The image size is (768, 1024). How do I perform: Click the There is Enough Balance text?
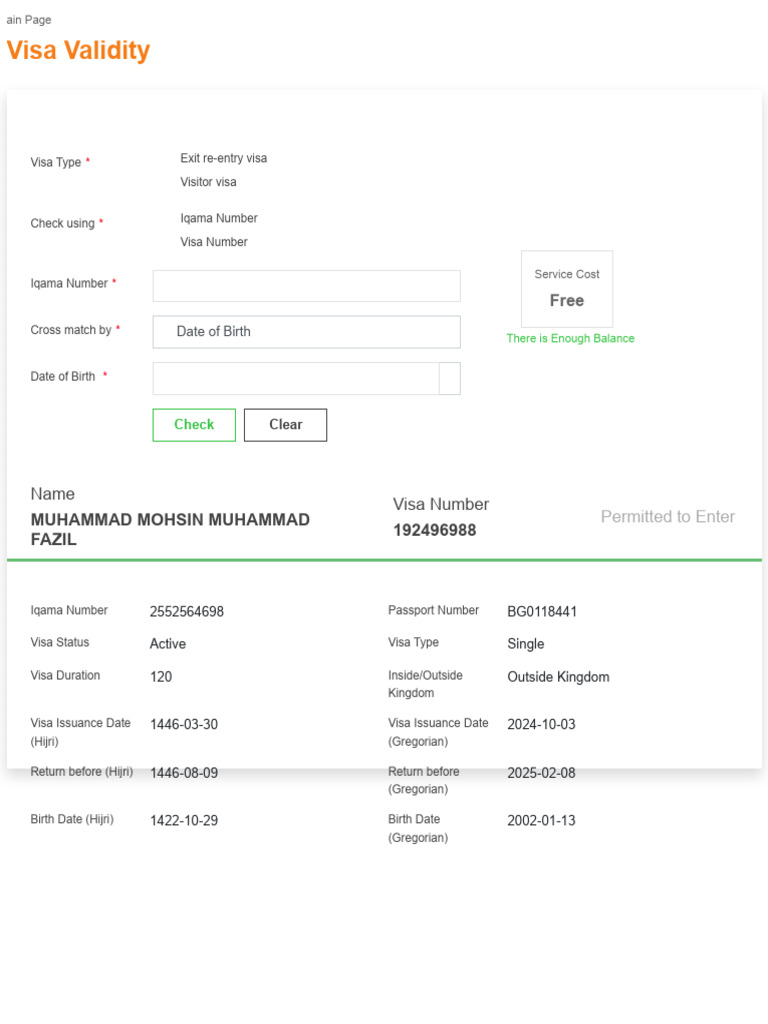tap(570, 338)
